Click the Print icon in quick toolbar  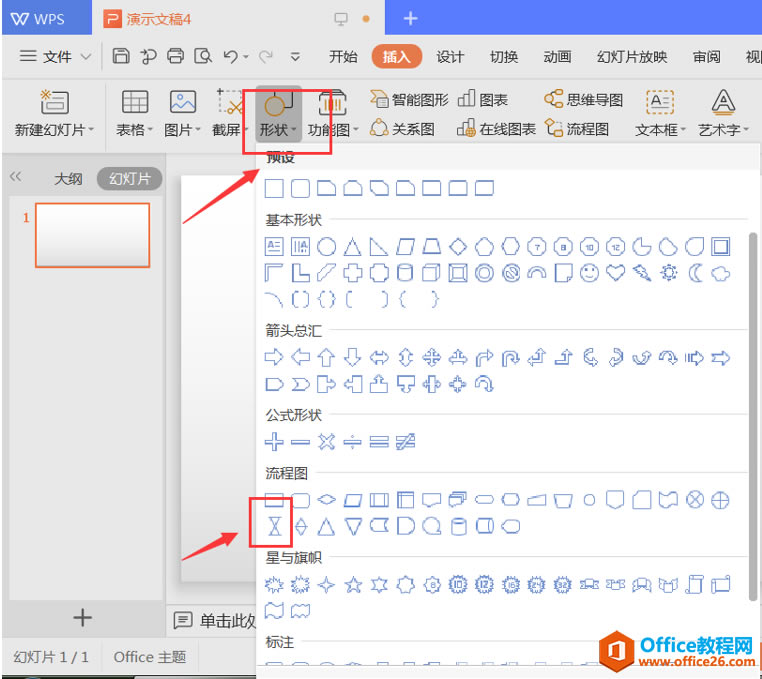175,56
